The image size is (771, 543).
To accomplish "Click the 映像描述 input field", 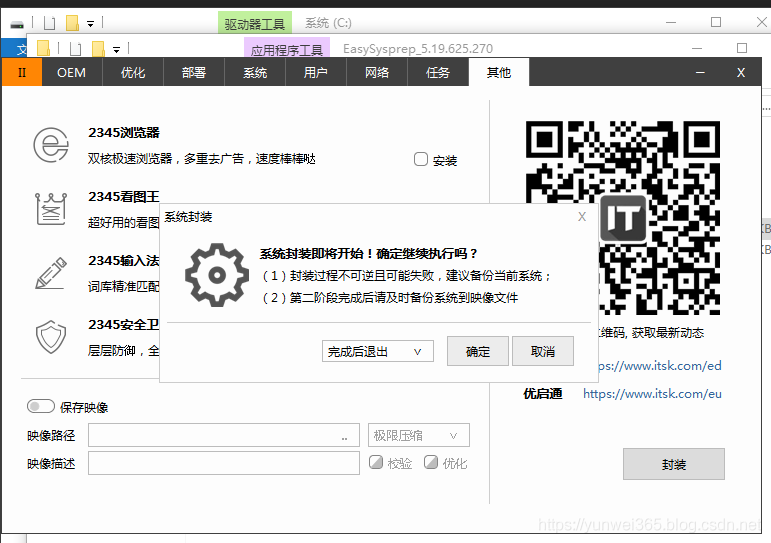I will click(224, 463).
